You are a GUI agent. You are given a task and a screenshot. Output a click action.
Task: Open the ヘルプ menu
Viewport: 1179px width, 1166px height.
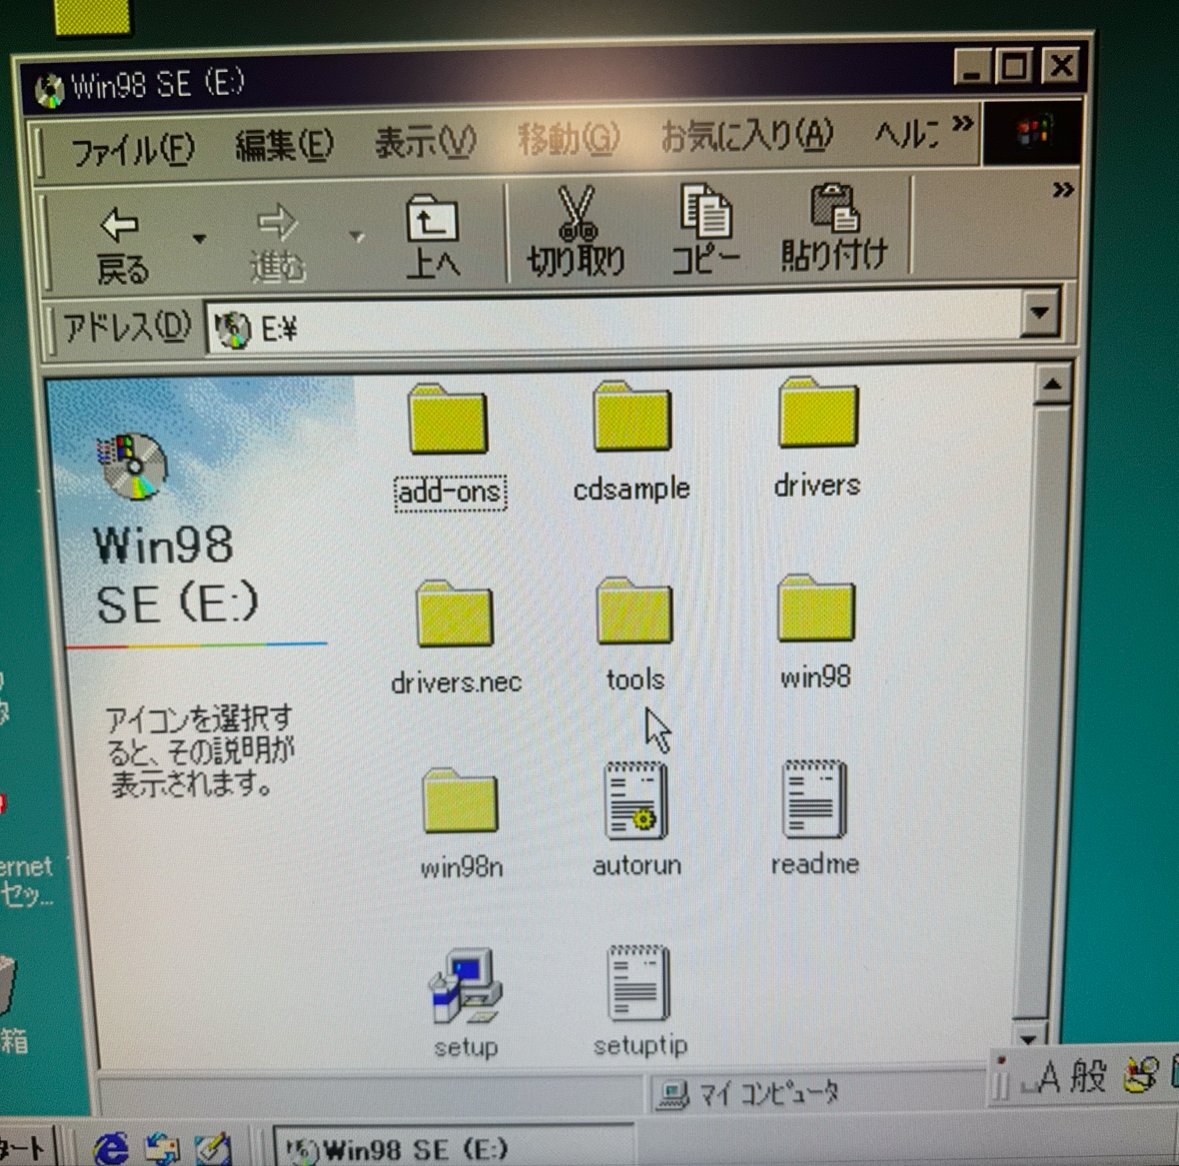(906, 135)
